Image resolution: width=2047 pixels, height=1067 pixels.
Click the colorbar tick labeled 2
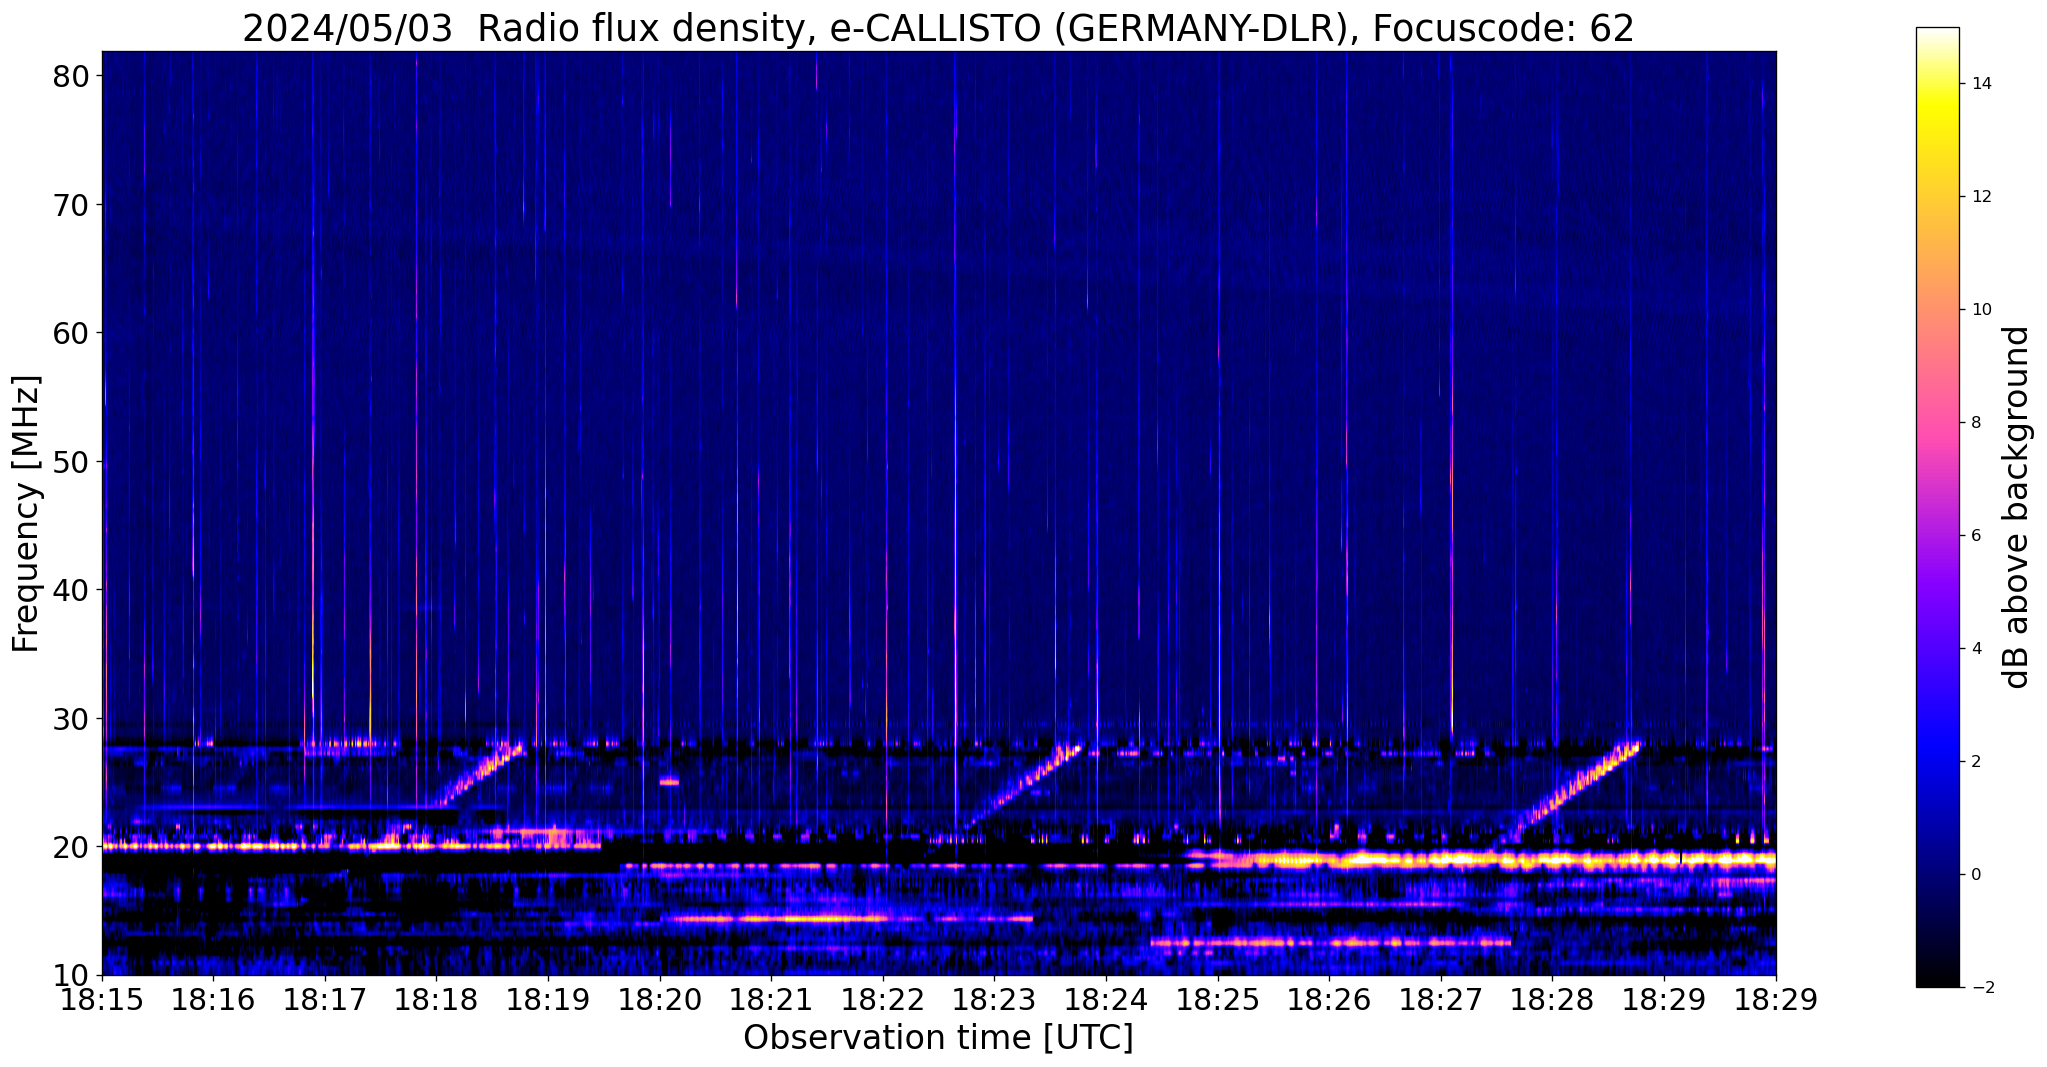[1976, 762]
